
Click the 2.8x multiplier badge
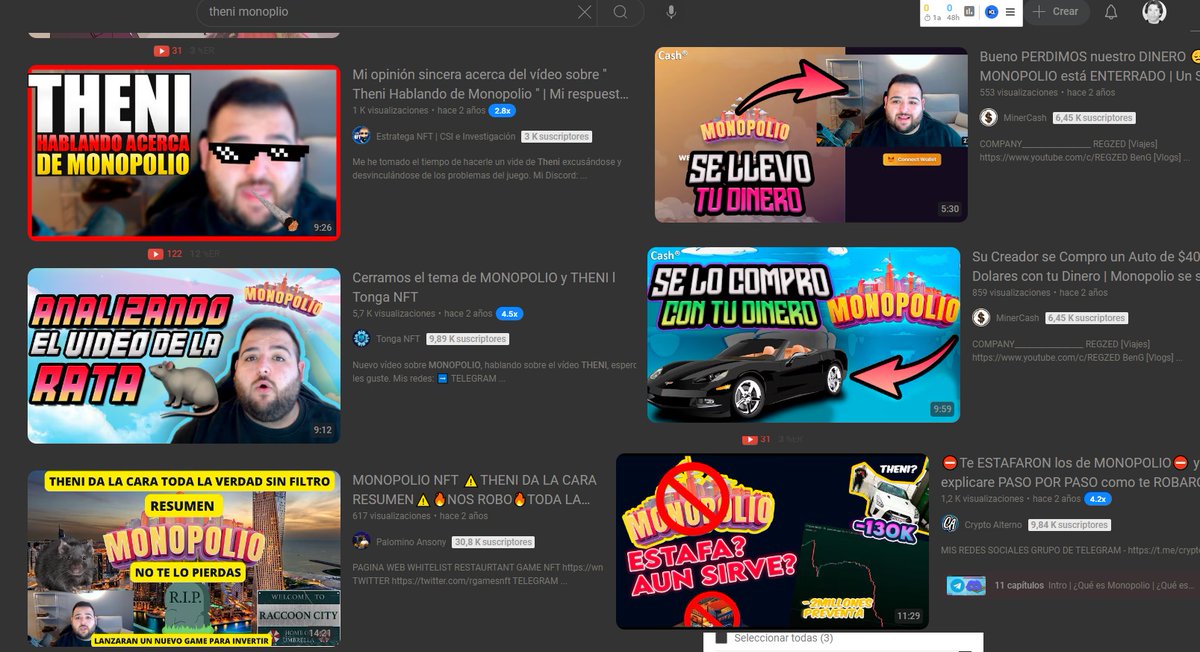coord(502,111)
